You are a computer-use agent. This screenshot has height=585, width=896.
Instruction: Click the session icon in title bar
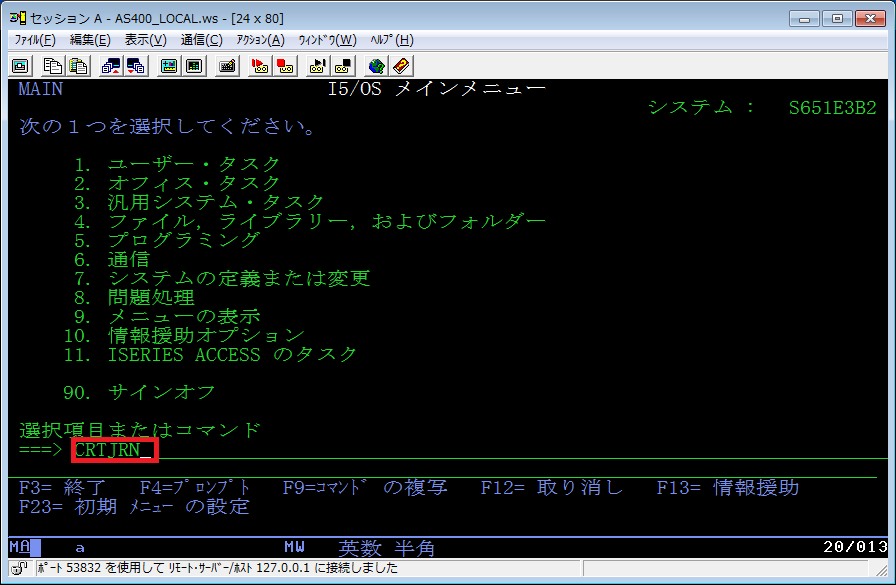18,18
